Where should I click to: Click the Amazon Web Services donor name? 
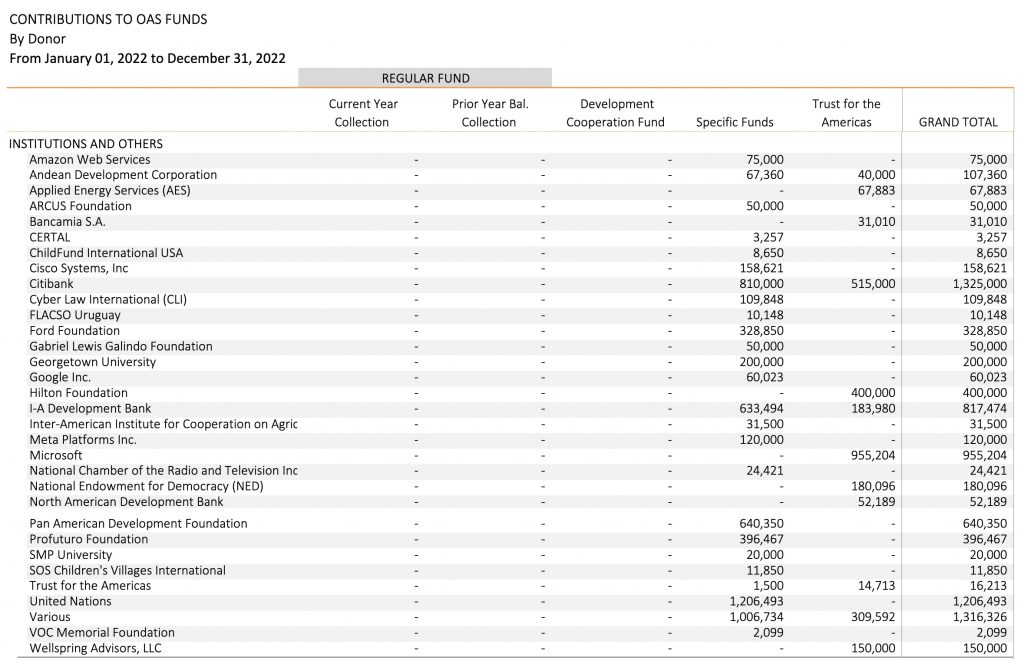click(89, 159)
